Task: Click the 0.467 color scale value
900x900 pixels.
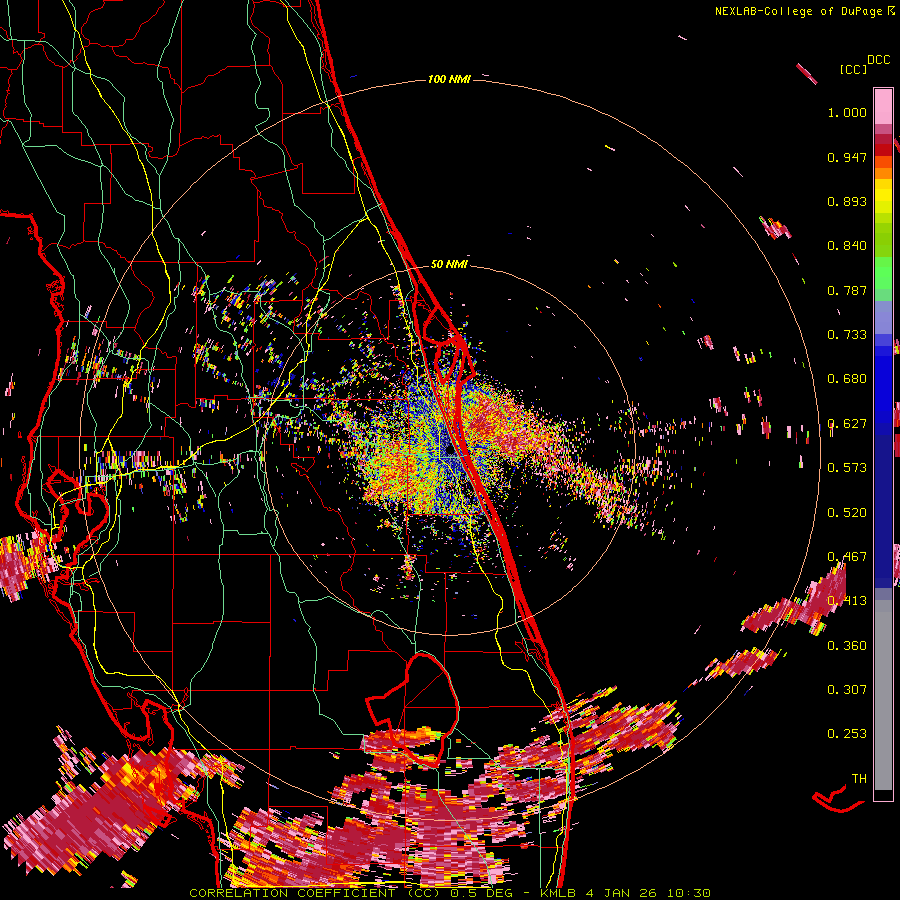Action: [x=847, y=557]
